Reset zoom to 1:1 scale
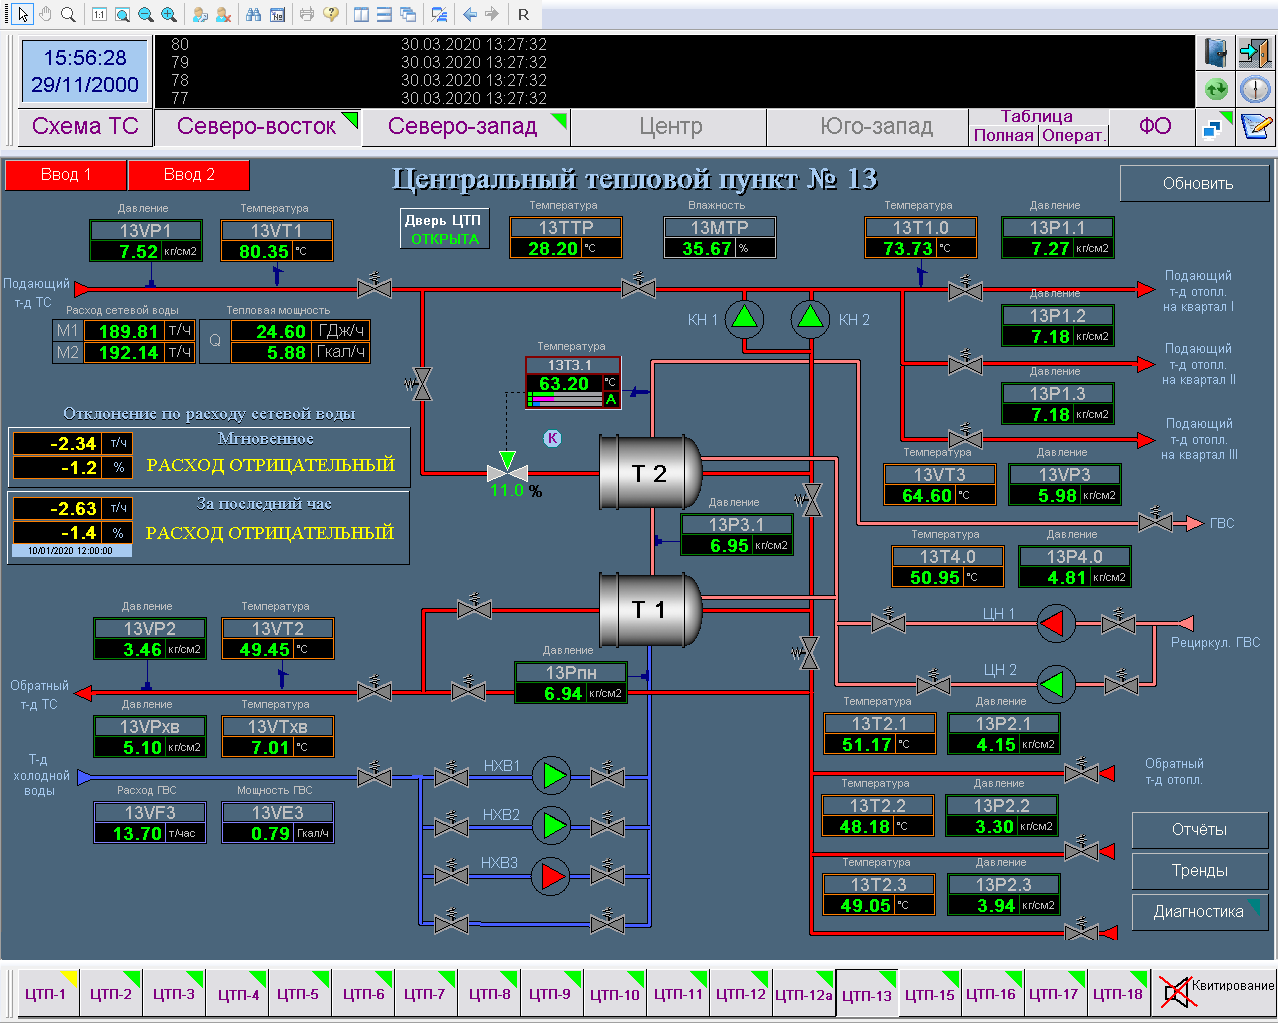The height and width of the screenshot is (1024, 1278). click(x=99, y=14)
